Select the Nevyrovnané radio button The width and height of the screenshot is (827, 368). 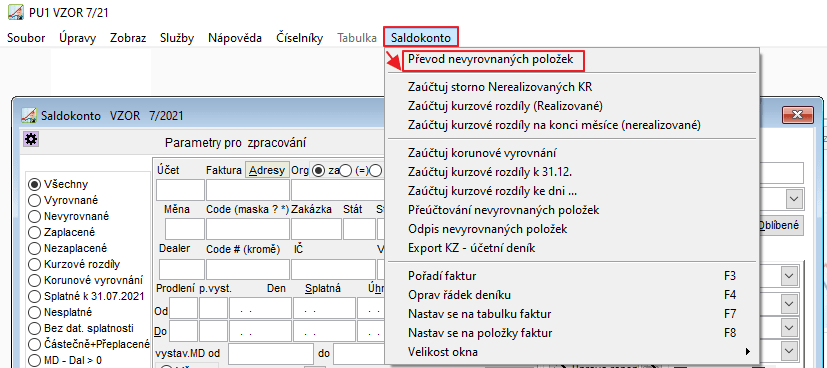point(34,216)
